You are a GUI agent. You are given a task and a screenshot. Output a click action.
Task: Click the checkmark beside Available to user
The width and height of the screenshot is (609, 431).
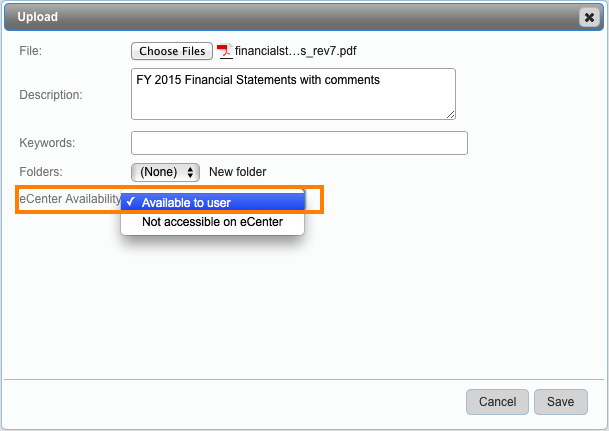[132, 202]
